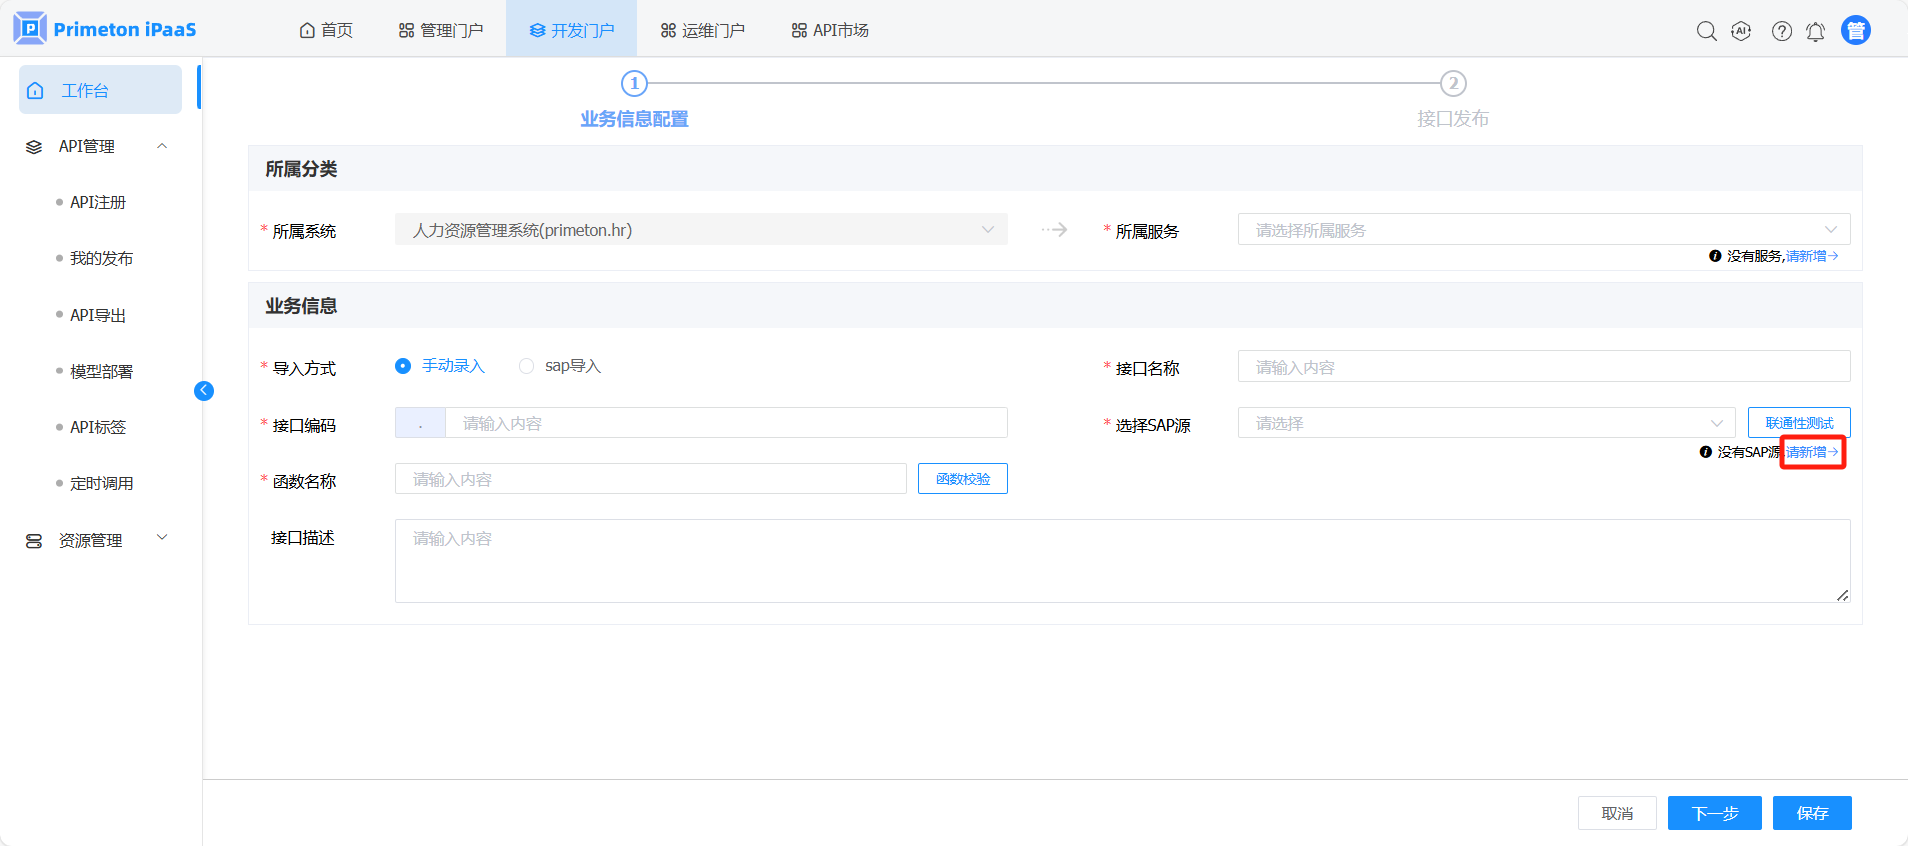Collapse sidebar with blue arrow button
The image size is (1908, 846).
tap(204, 391)
